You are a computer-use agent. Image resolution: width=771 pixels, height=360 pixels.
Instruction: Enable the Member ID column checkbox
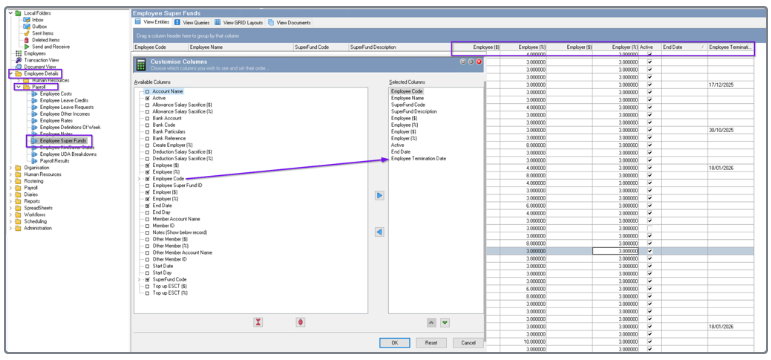pyautogui.click(x=147, y=226)
